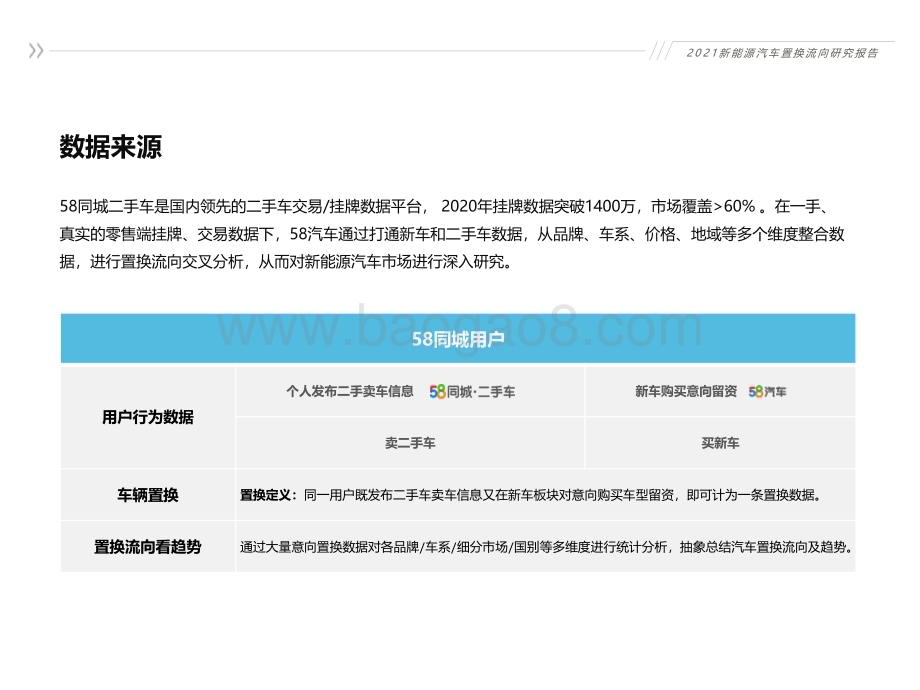Click the paragraph line starting 据，进行置换流向交叉分析

point(288,262)
